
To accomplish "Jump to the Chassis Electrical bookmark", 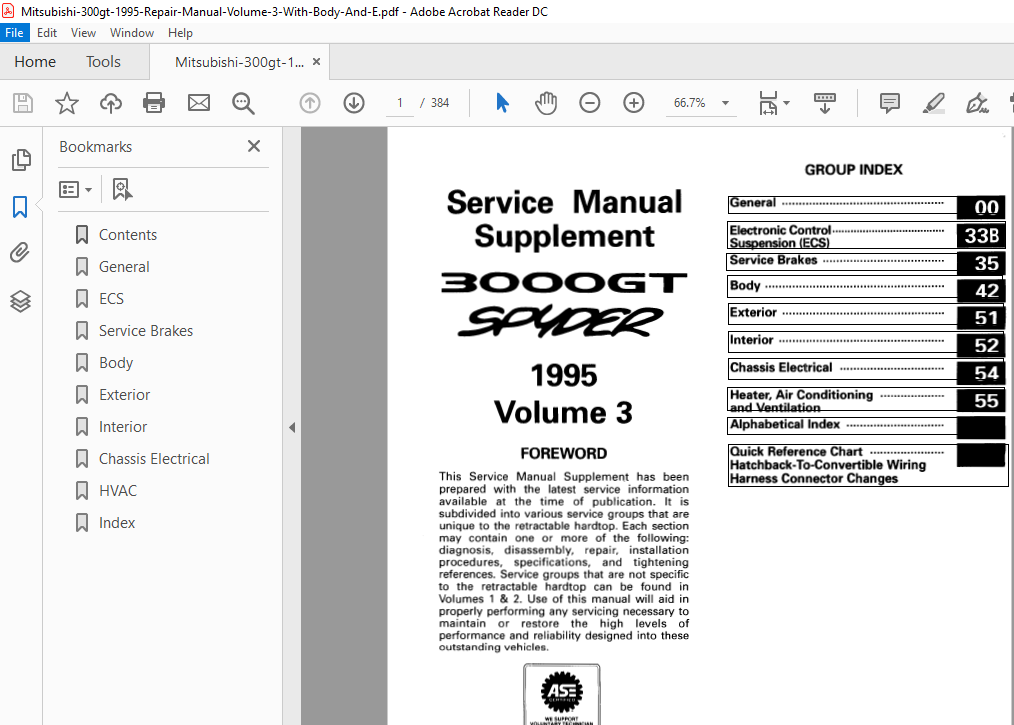I will pos(154,459).
